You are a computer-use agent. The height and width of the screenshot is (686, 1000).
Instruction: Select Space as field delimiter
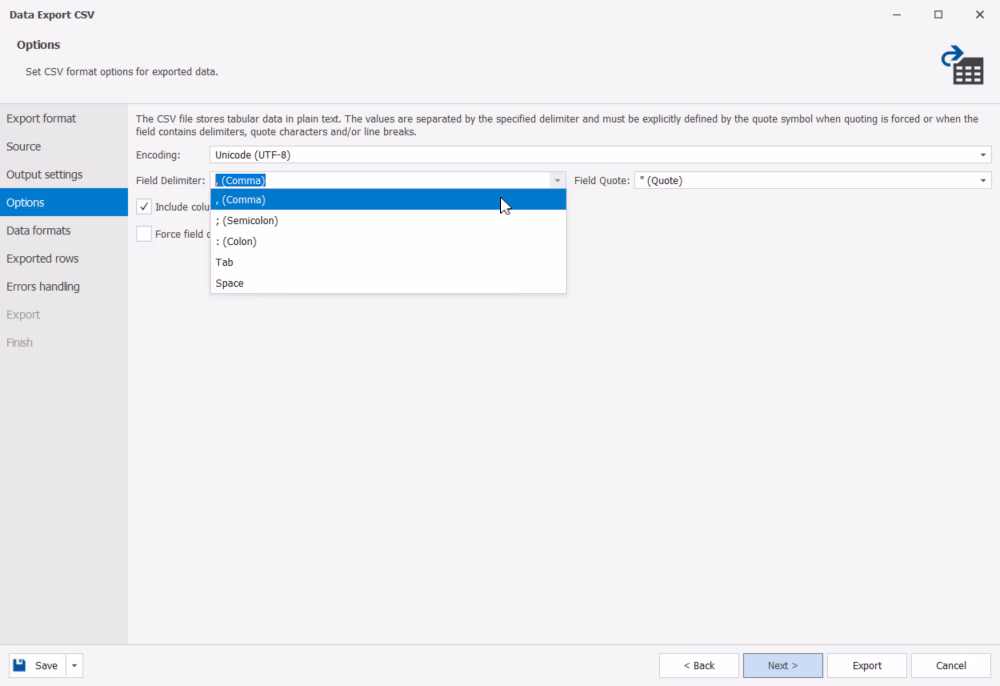coord(388,283)
